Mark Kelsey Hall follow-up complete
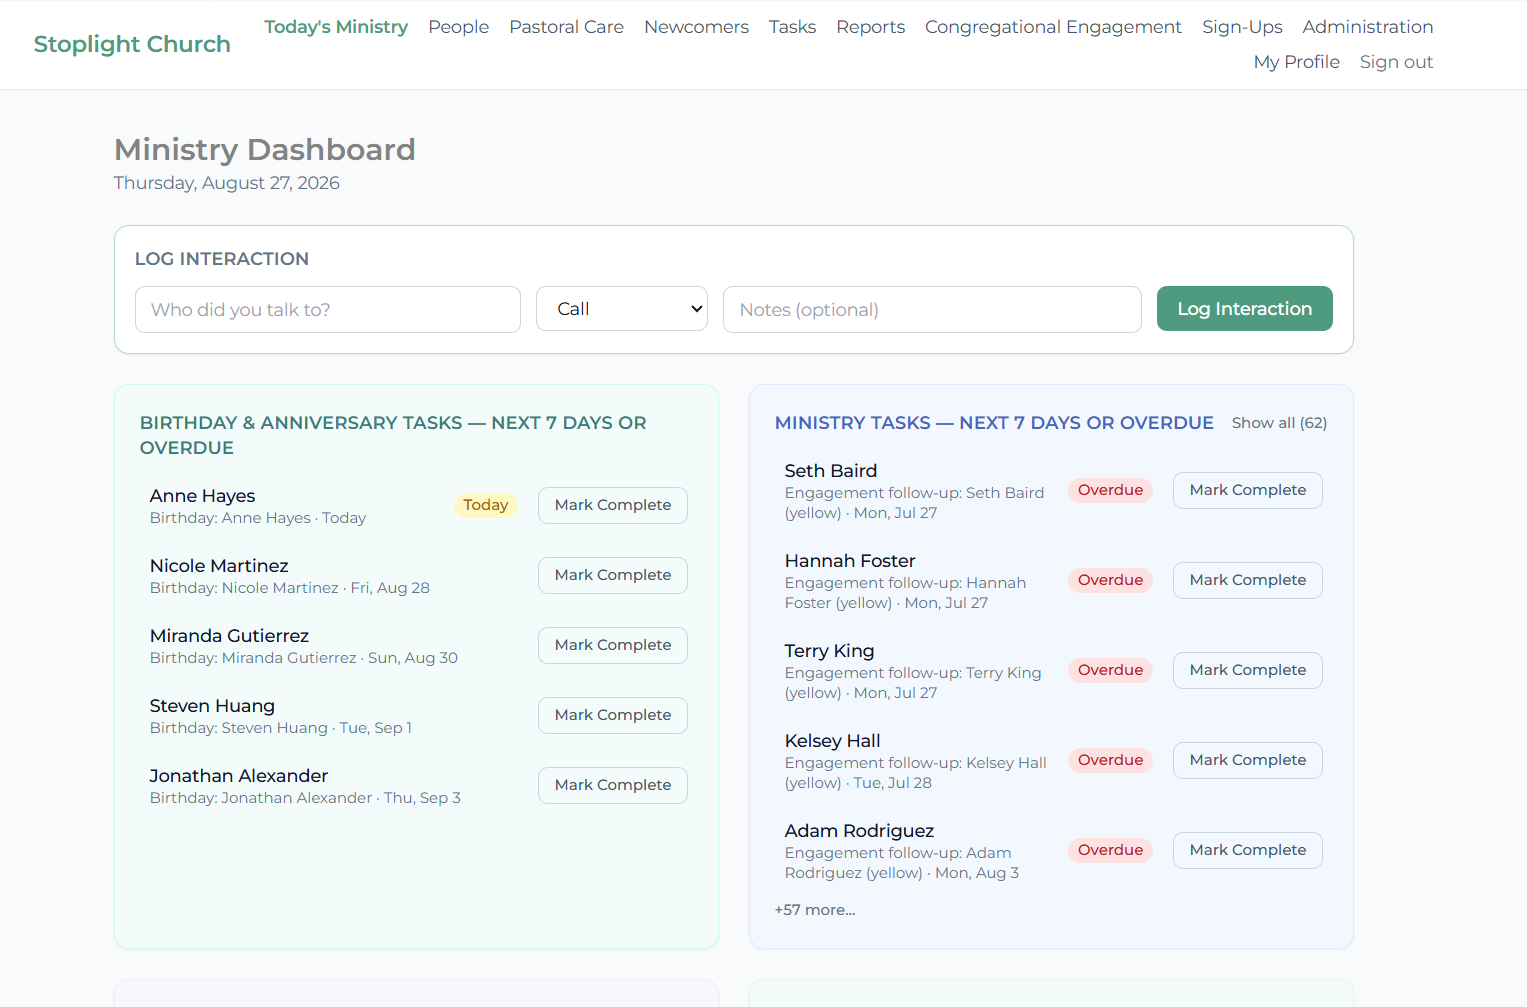 click(1247, 760)
